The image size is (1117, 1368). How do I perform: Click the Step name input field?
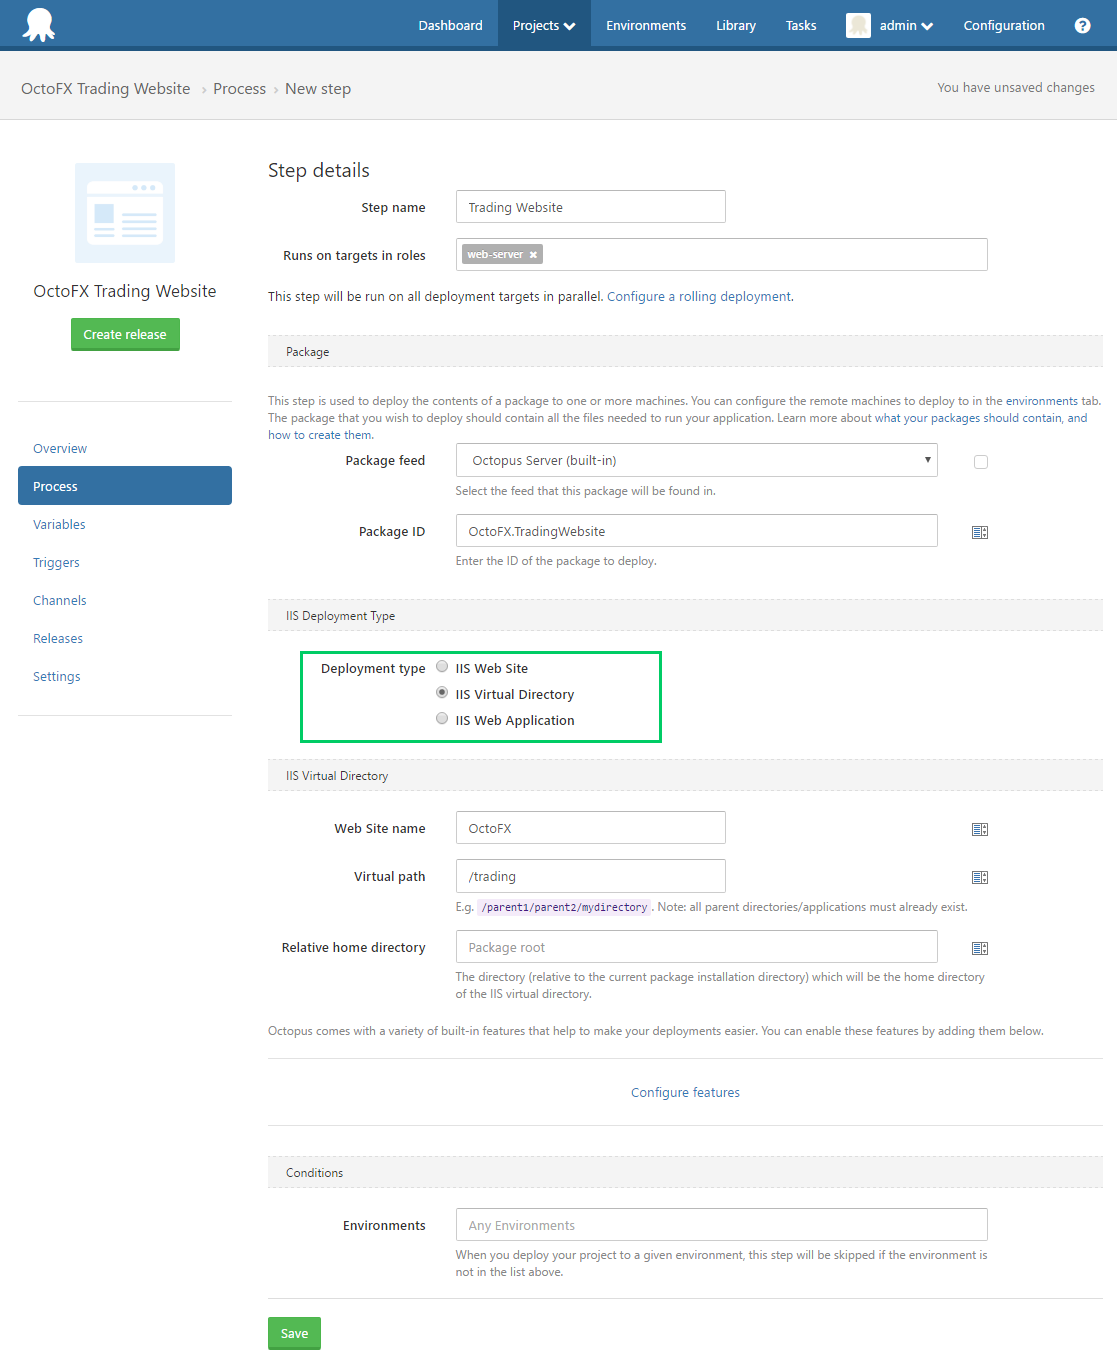point(590,207)
